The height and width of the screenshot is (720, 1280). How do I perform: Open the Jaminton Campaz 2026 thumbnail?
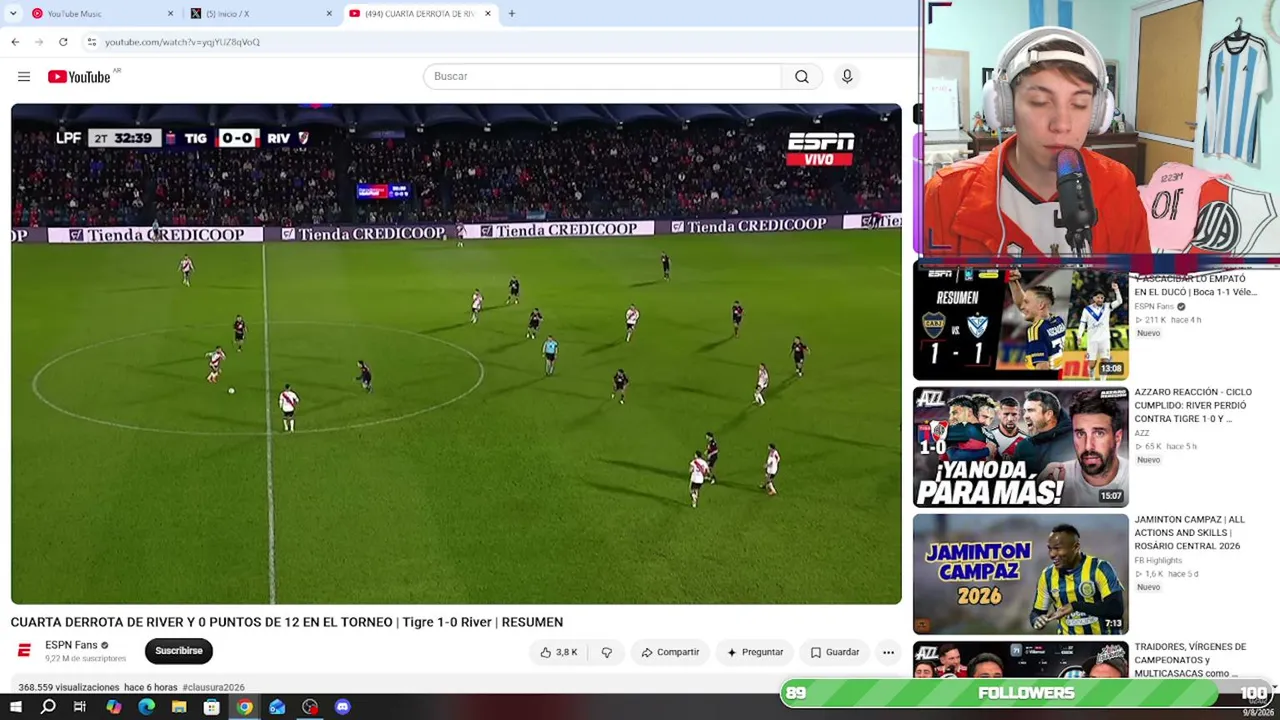(1021, 574)
